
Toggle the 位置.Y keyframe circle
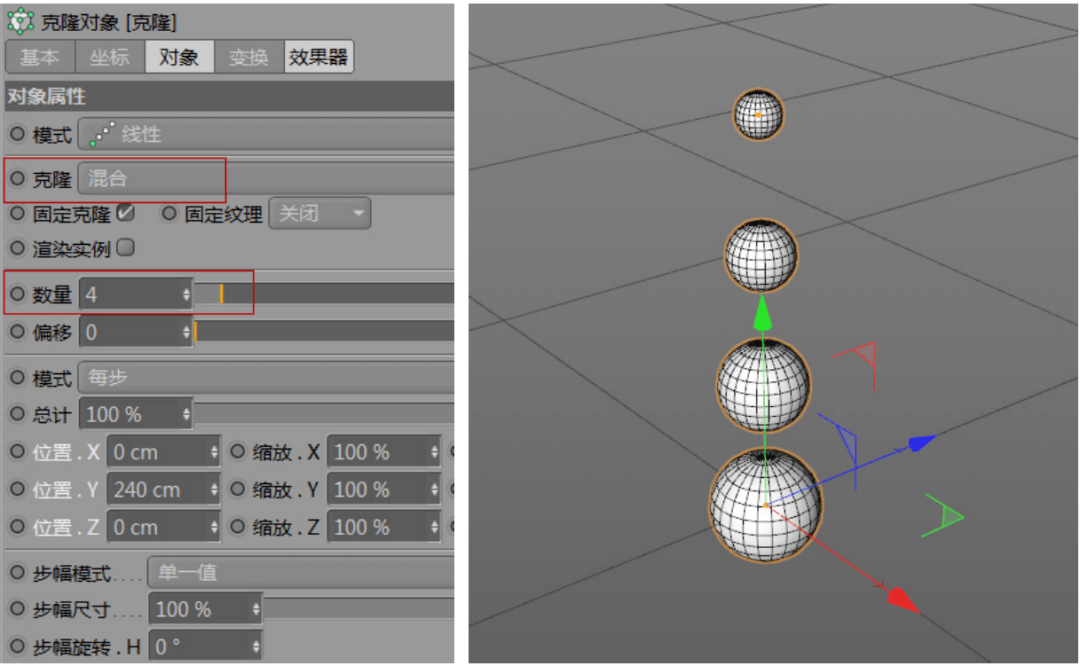[17, 490]
